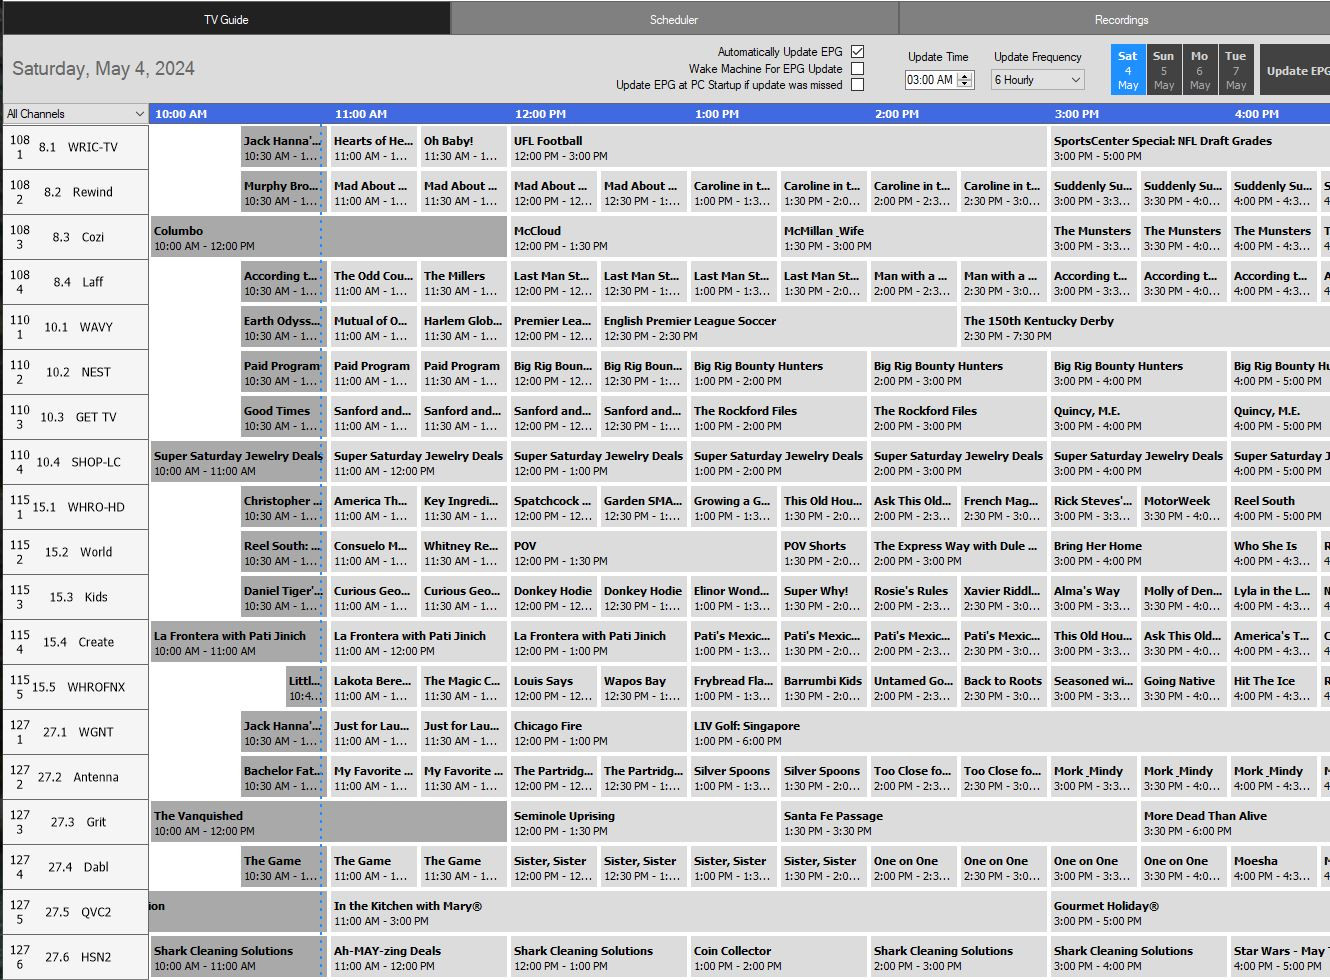Switch to the Scheduler tab
1330x980 pixels.
tap(674, 19)
